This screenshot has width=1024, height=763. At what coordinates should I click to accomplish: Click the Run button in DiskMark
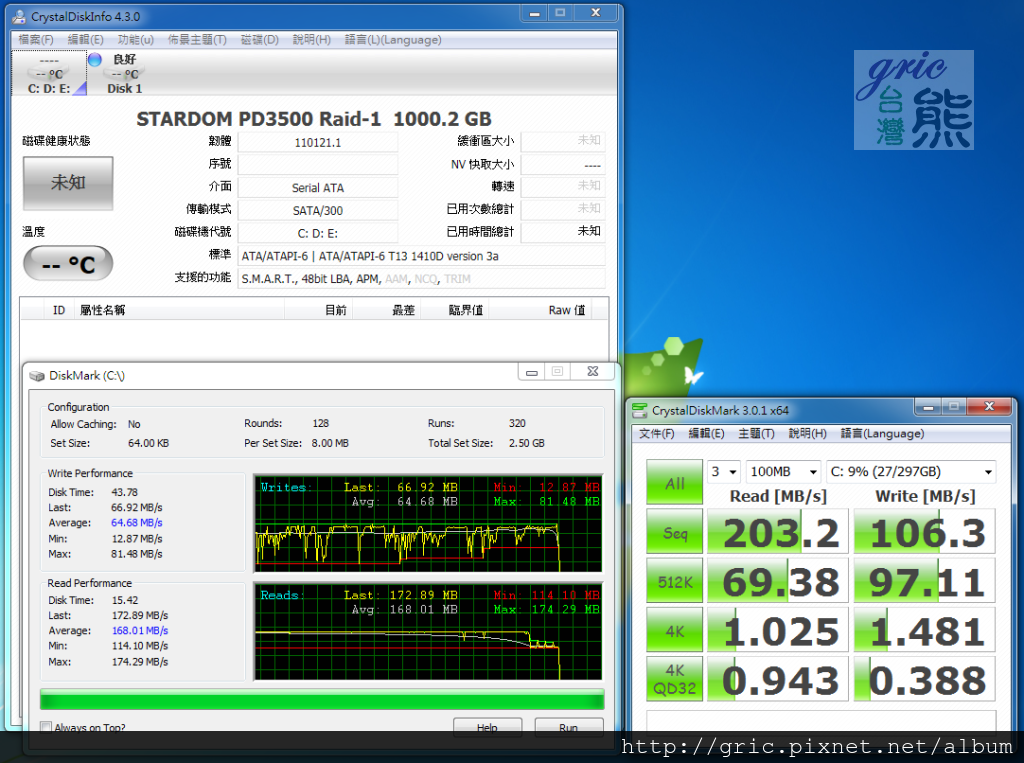tap(568, 727)
